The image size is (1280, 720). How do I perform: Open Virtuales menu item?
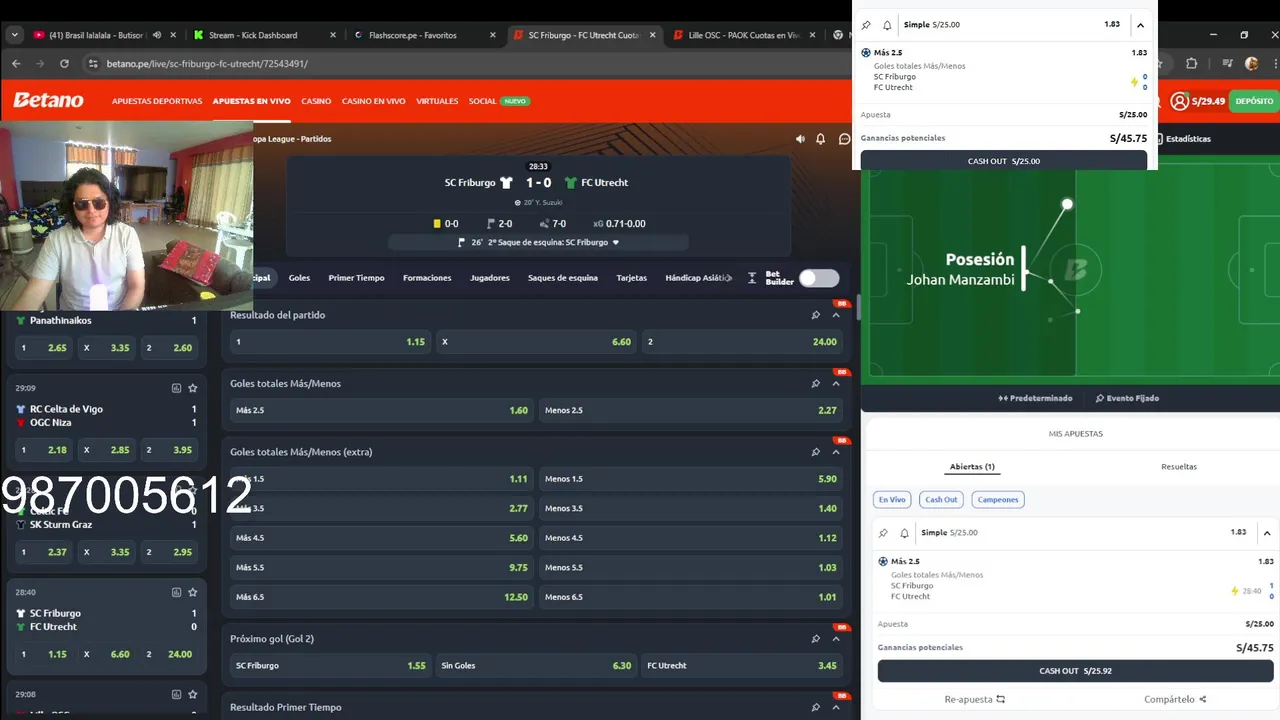point(437,101)
